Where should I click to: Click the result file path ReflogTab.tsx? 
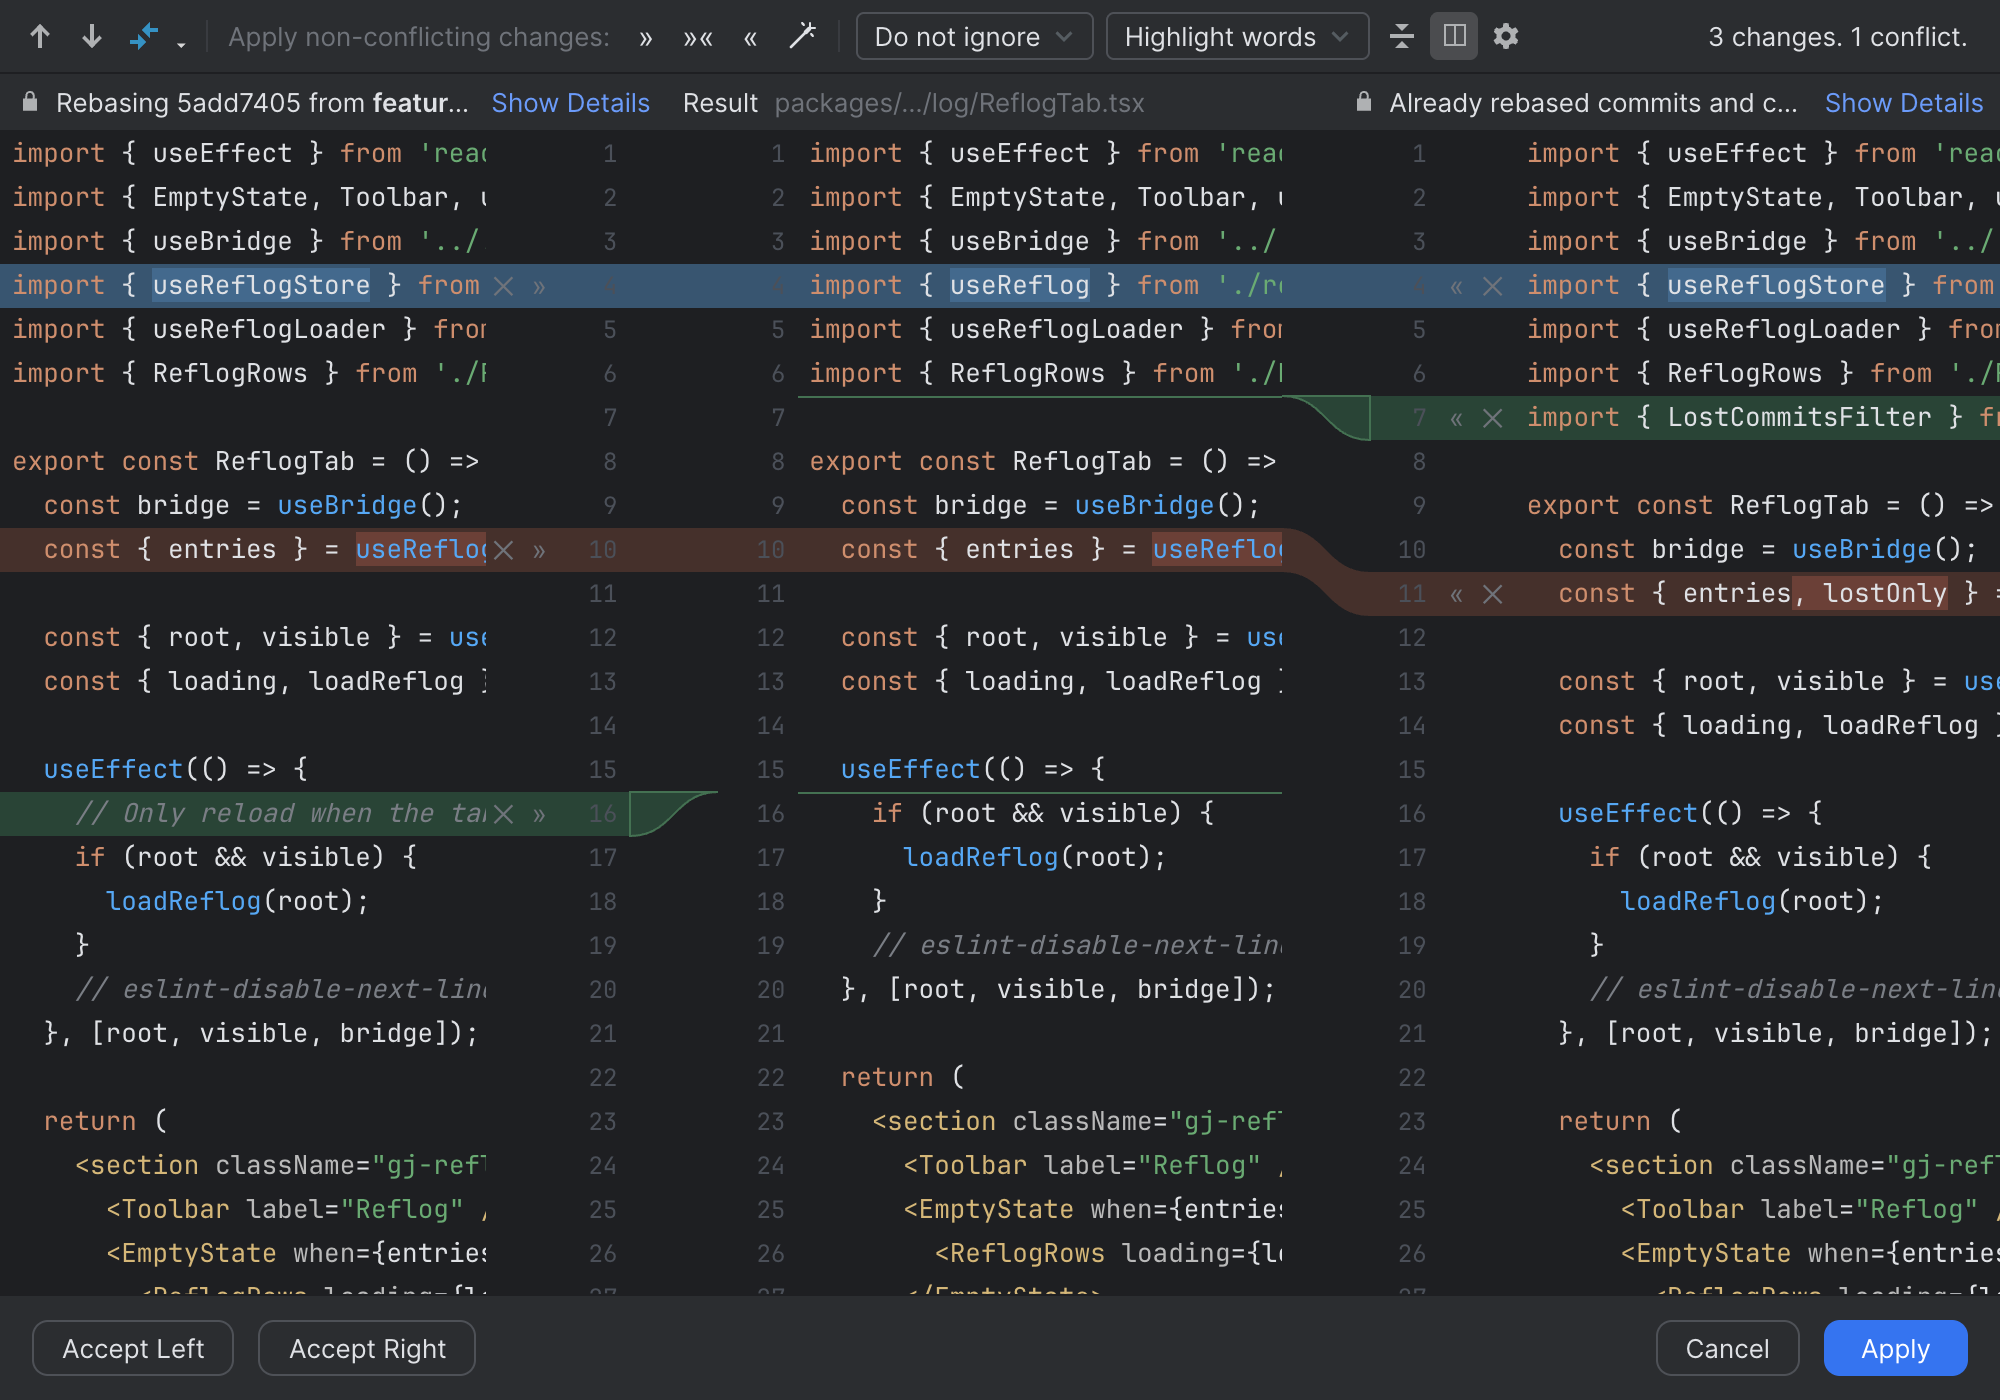(x=959, y=103)
